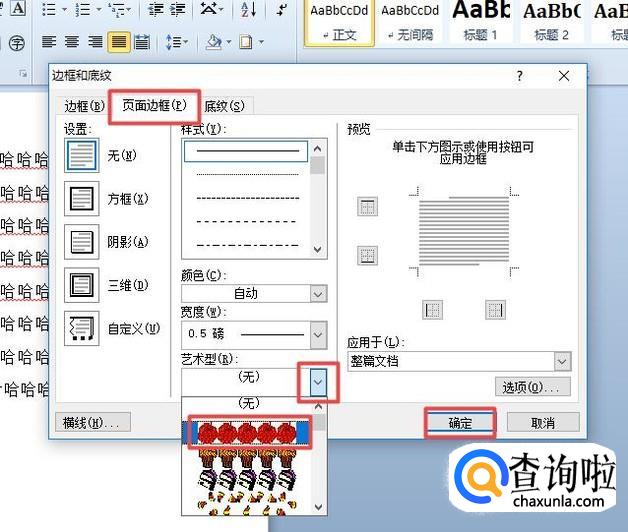Image resolution: width=628 pixels, height=532 pixels.
Task: Toggle right border in preview
Action: coord(495,310)
